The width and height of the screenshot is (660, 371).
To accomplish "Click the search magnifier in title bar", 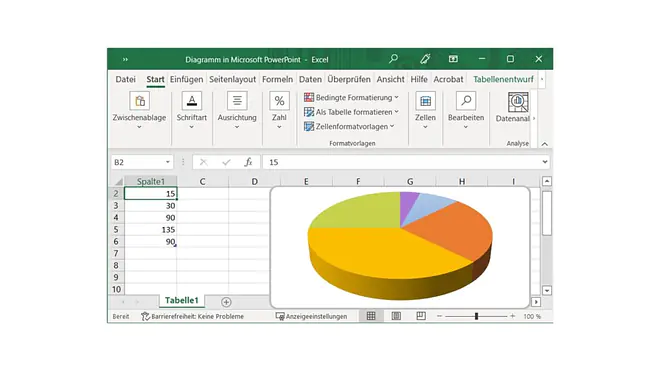I will [393, 59].
